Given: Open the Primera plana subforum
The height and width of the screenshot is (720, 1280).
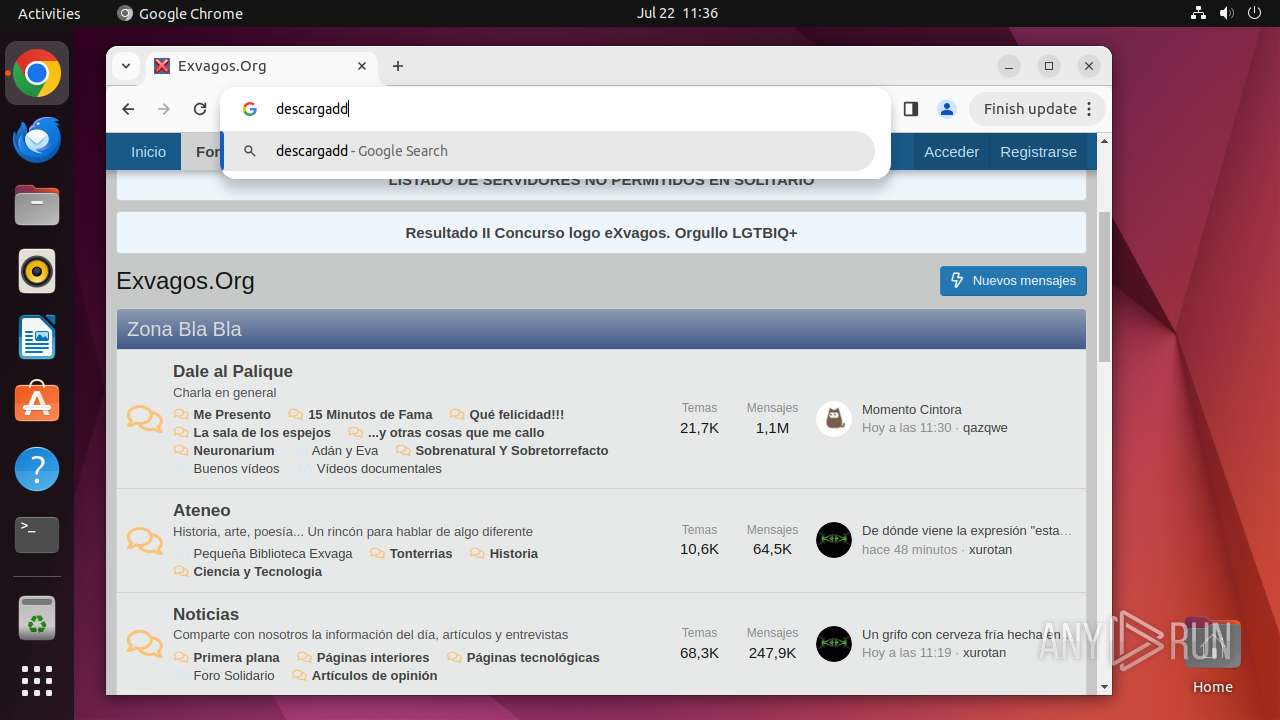Looking at the screenshot, I should [x=237, y=657].
